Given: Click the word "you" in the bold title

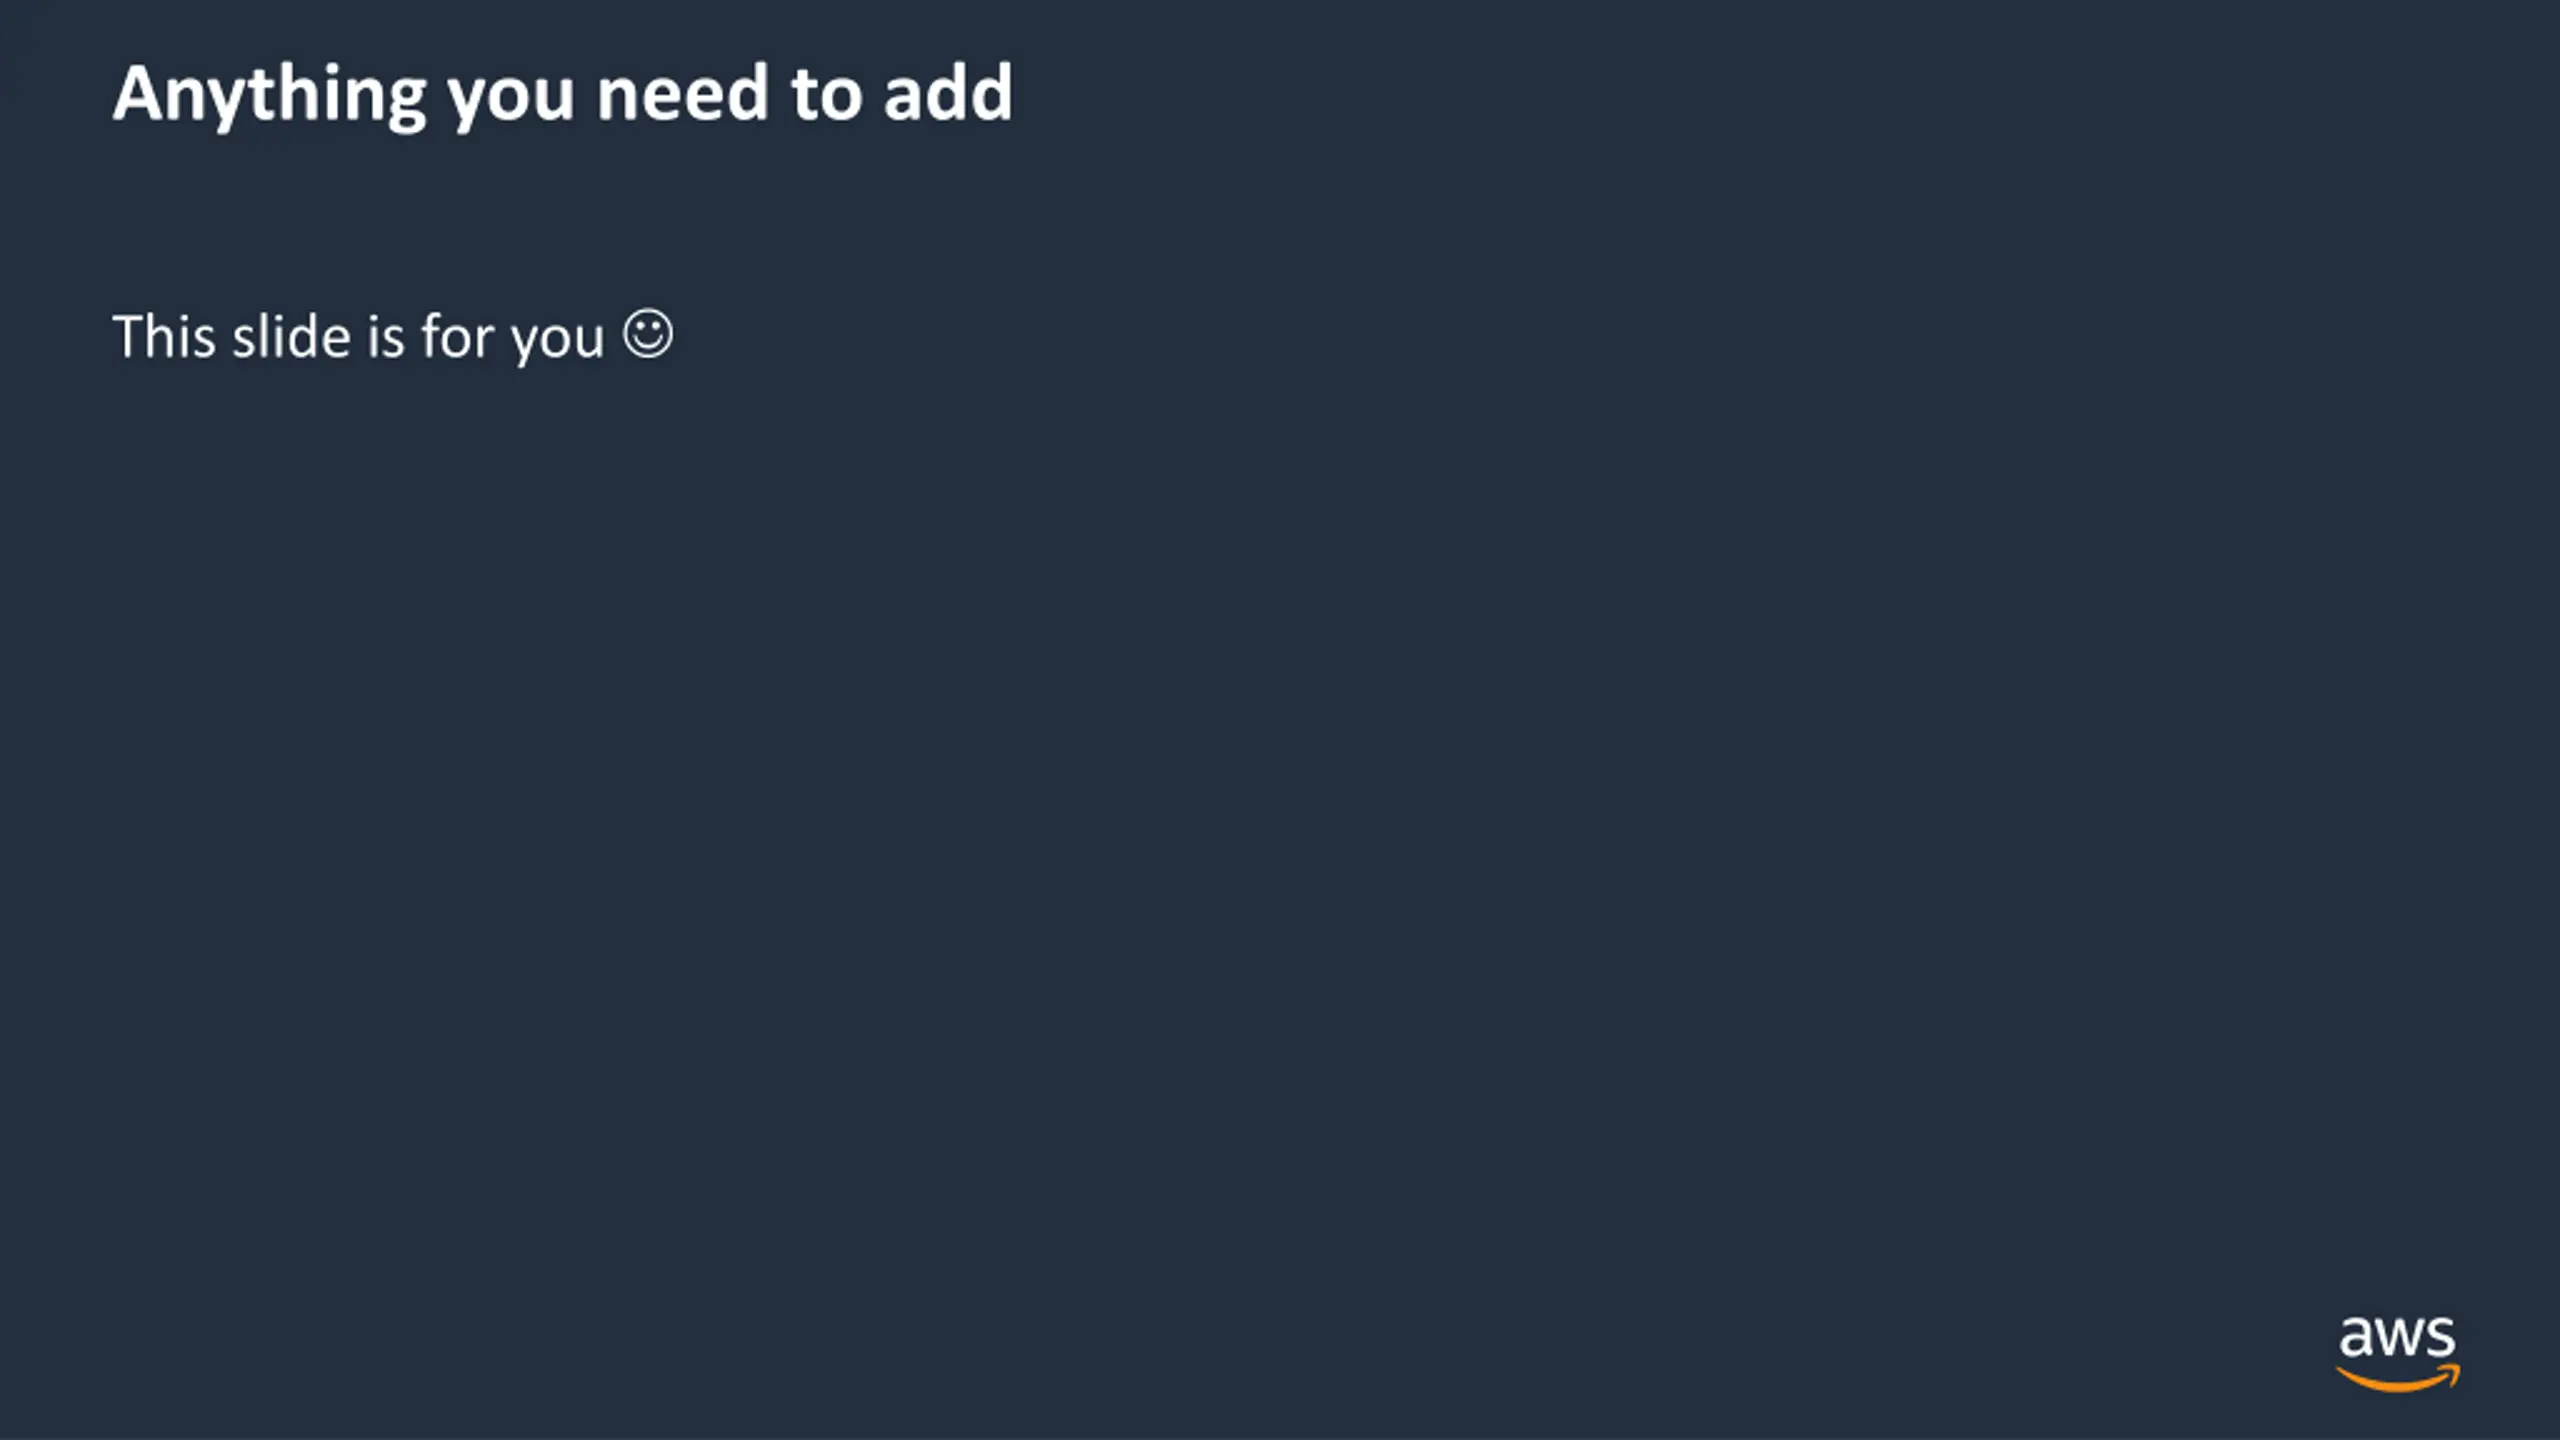Looking at the screenshot, I should [511, 101].
